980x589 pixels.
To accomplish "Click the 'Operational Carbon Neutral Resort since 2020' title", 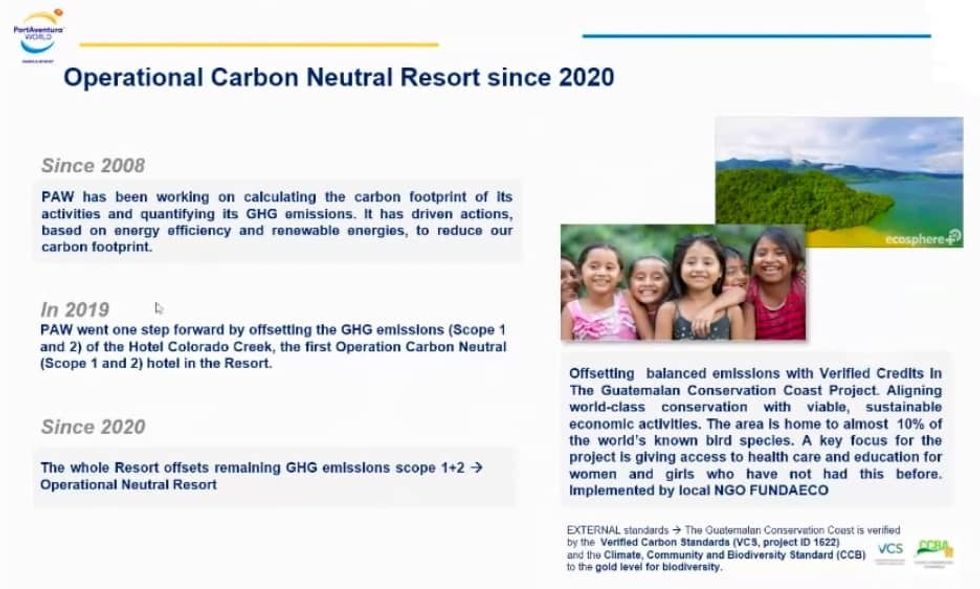I will (339, 77).
